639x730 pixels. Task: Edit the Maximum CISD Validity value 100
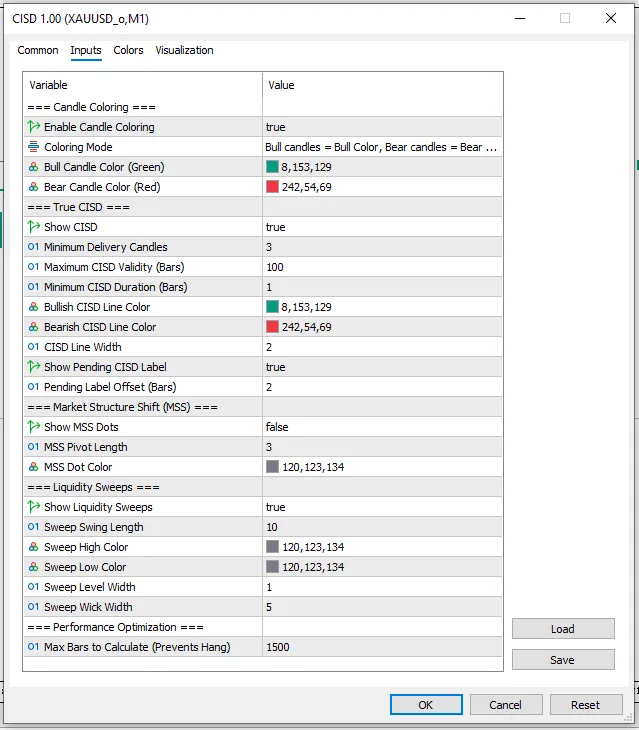click(x=382, y=267)
